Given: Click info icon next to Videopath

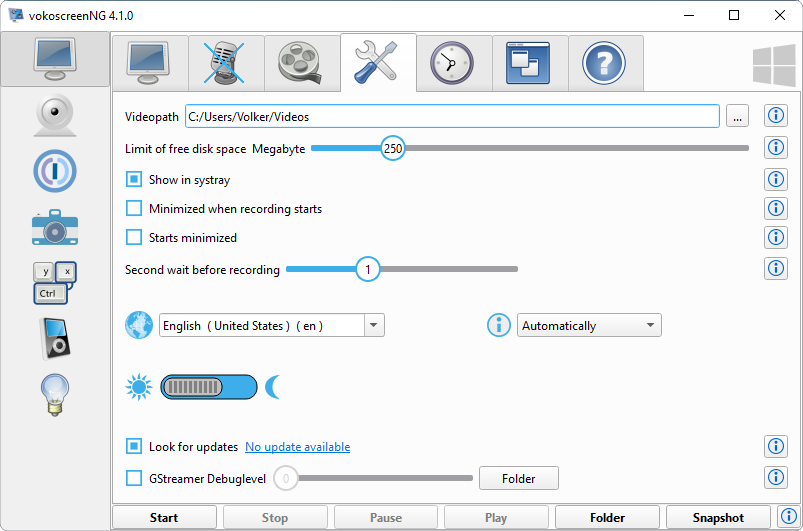Looking at the screenshot, I should [x=775, y=116].
